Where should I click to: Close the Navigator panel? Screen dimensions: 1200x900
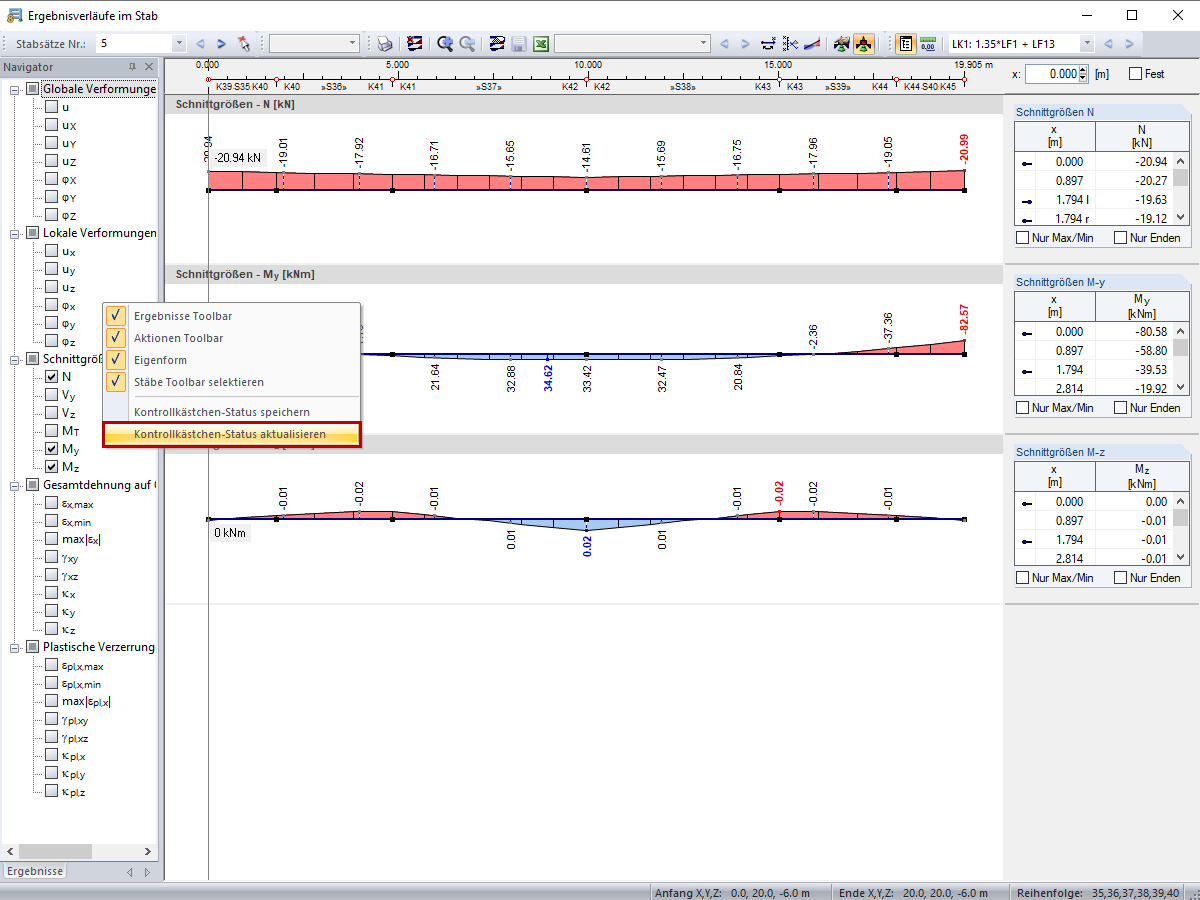point(149,67)
